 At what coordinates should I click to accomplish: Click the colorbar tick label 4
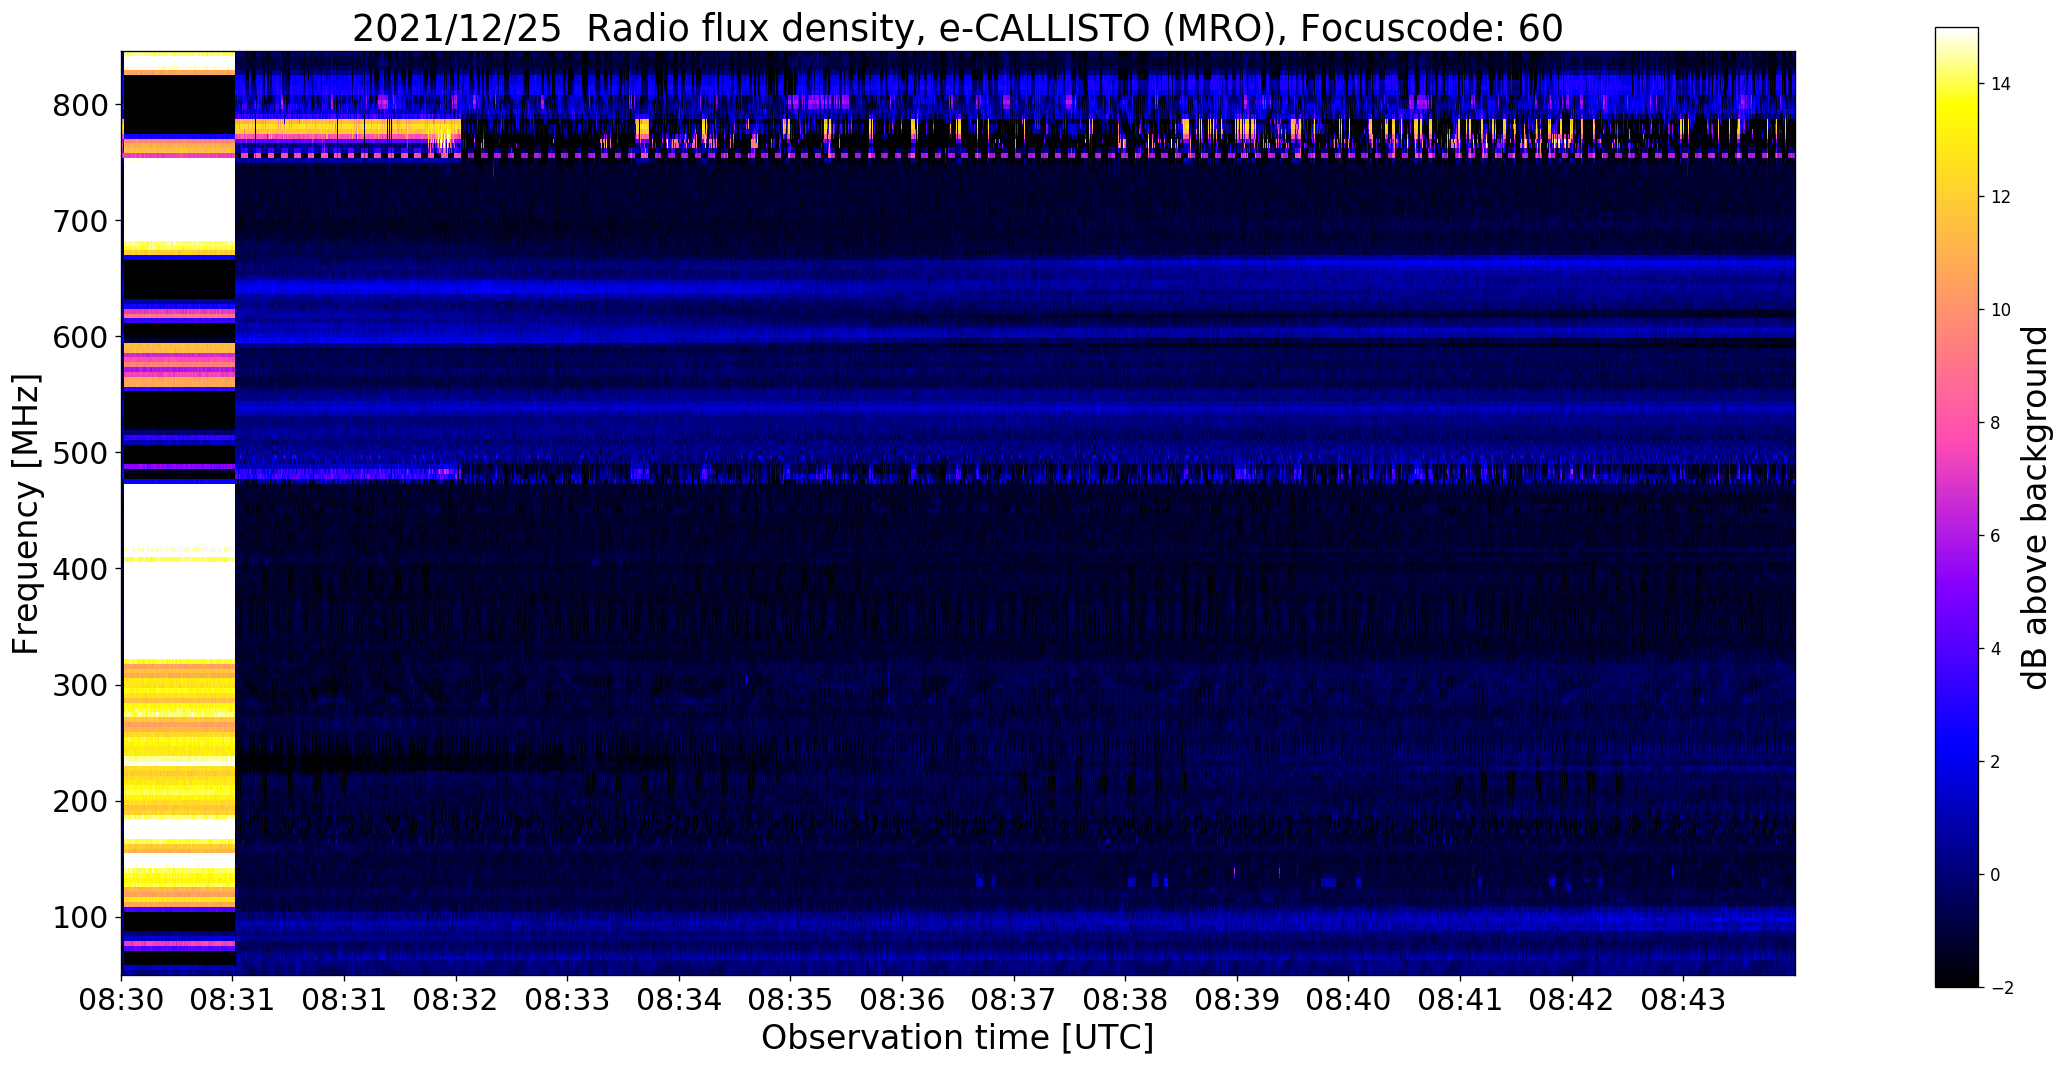click(x=1995, y=649)
